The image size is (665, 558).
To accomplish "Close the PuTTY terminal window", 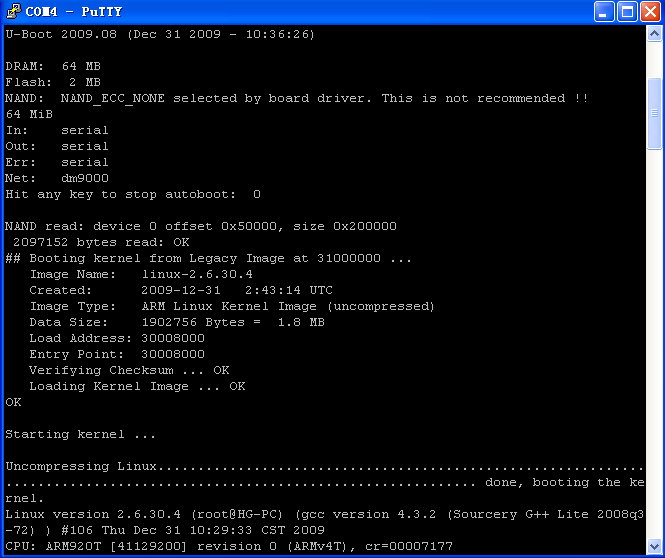I will pyautogui.click(x=651, y=11).
